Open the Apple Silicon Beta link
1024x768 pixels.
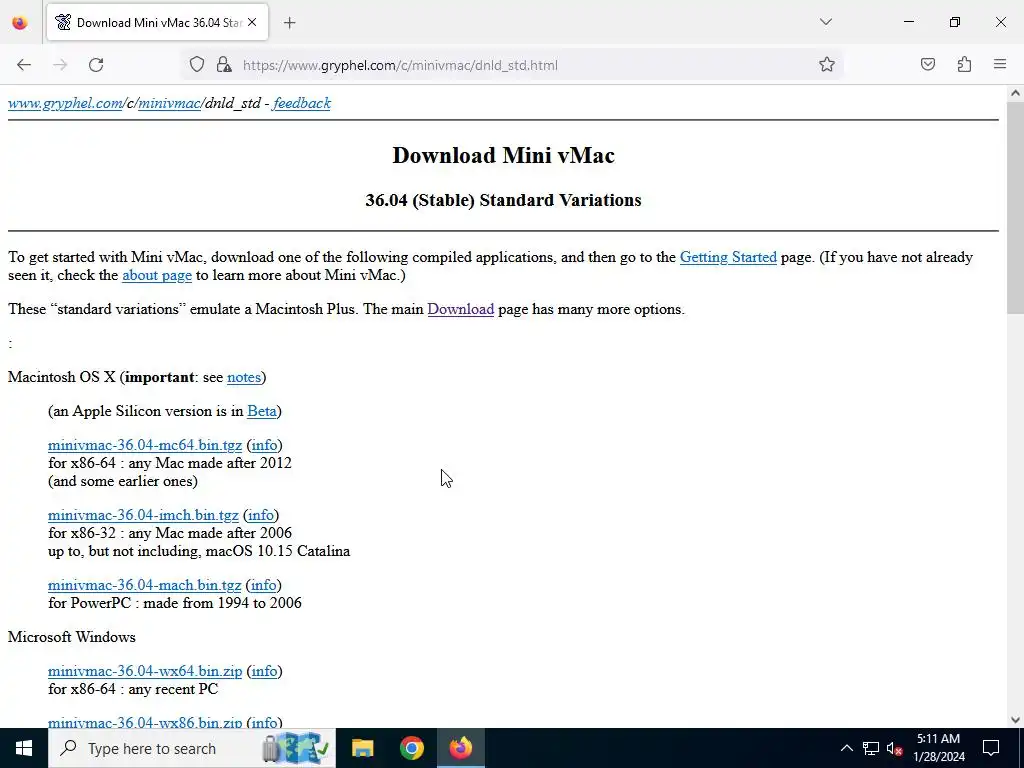click(x=261, y=411)
